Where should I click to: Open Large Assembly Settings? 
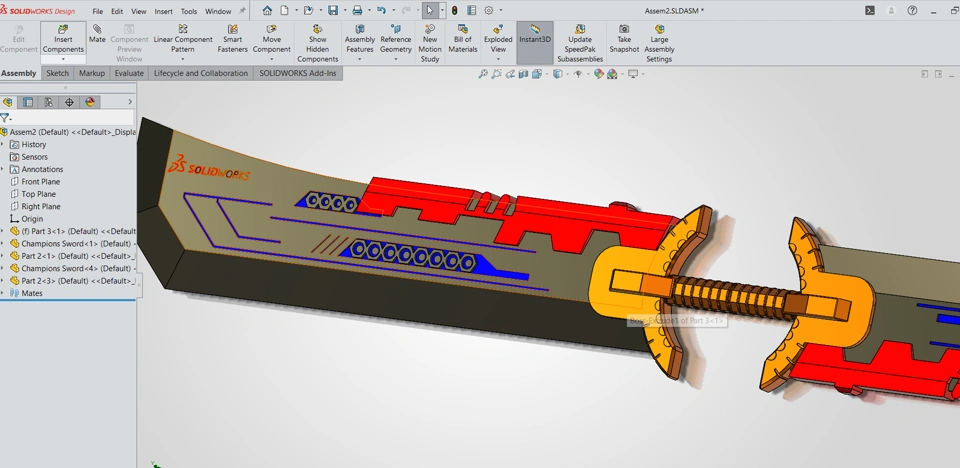pyautogui.click(x=659, y=43)
